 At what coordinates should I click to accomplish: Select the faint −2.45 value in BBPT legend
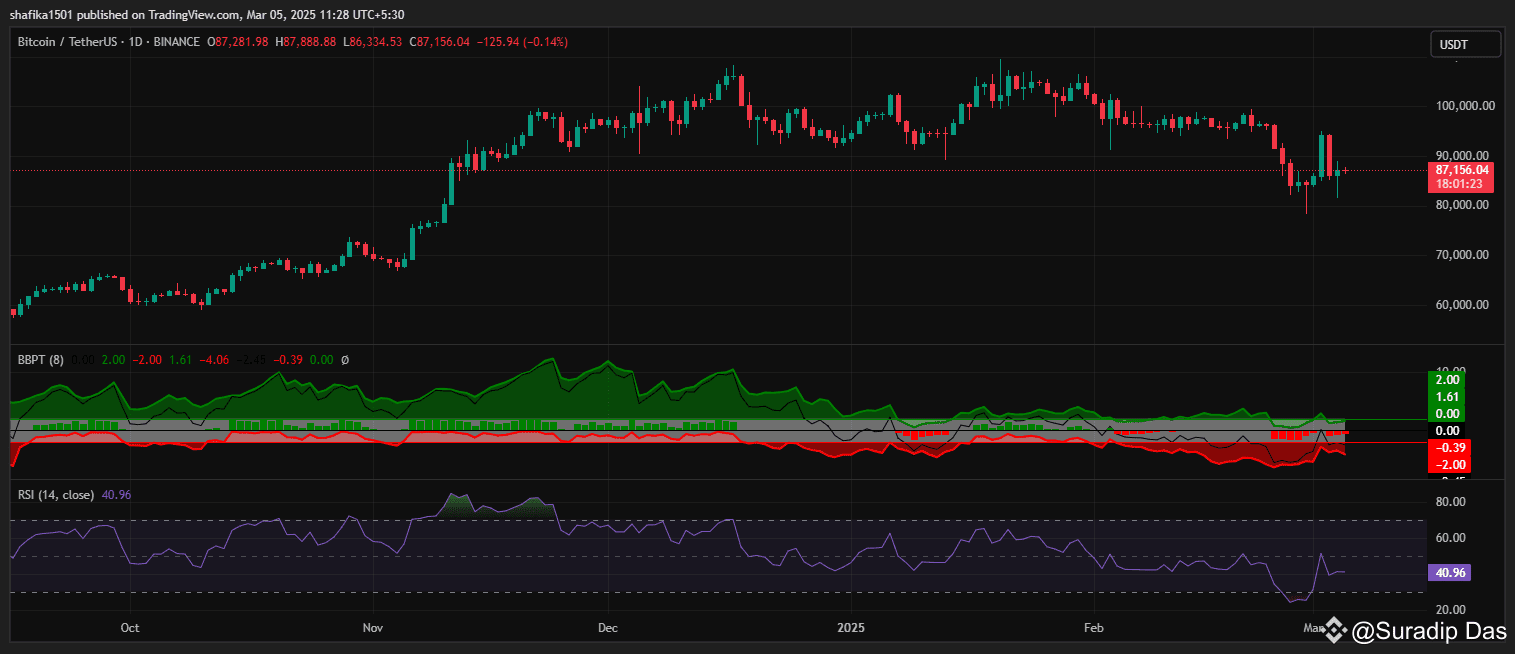pyautogui.click(x=252, y=359)
